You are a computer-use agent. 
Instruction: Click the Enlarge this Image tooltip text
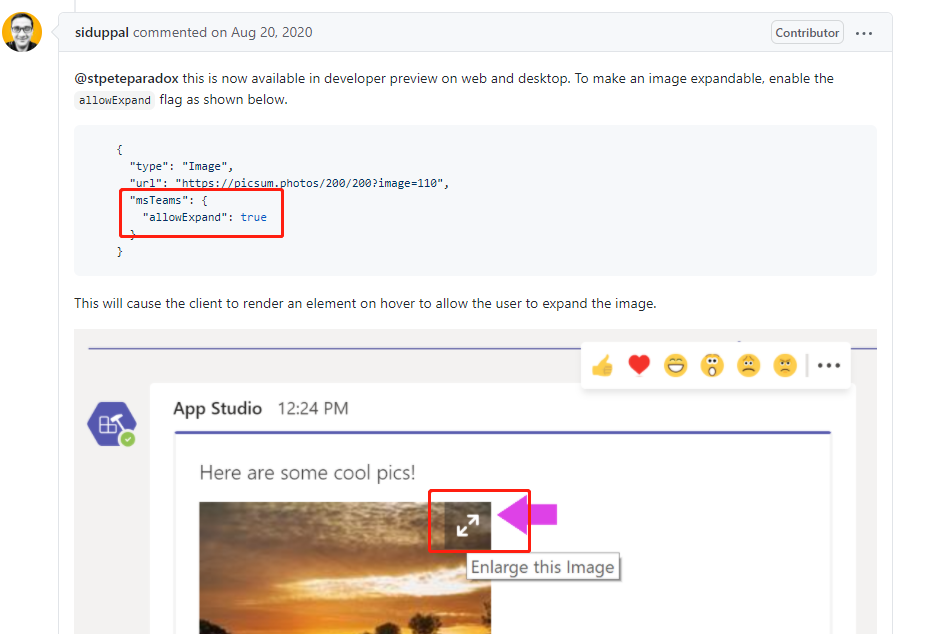[543, 567]
